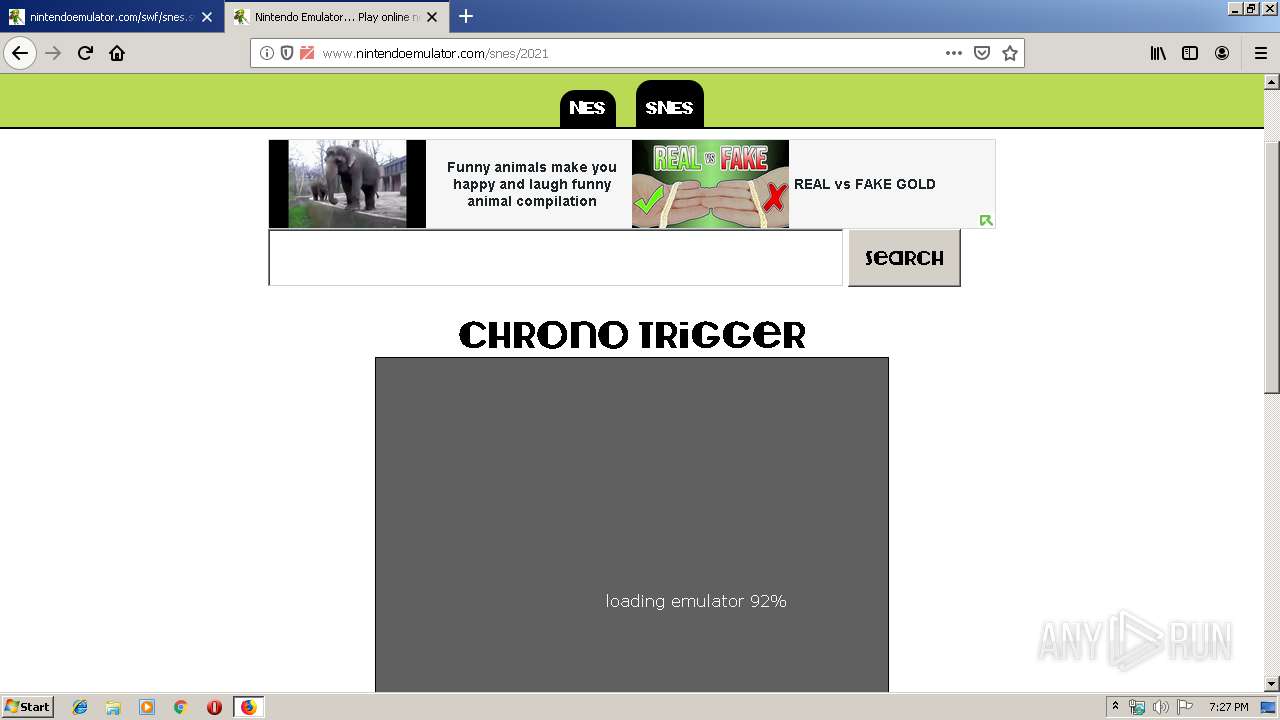Screen dimensions: 1280x720
Task: Show site information icon in address bar
Action: (x=267, y=53)
